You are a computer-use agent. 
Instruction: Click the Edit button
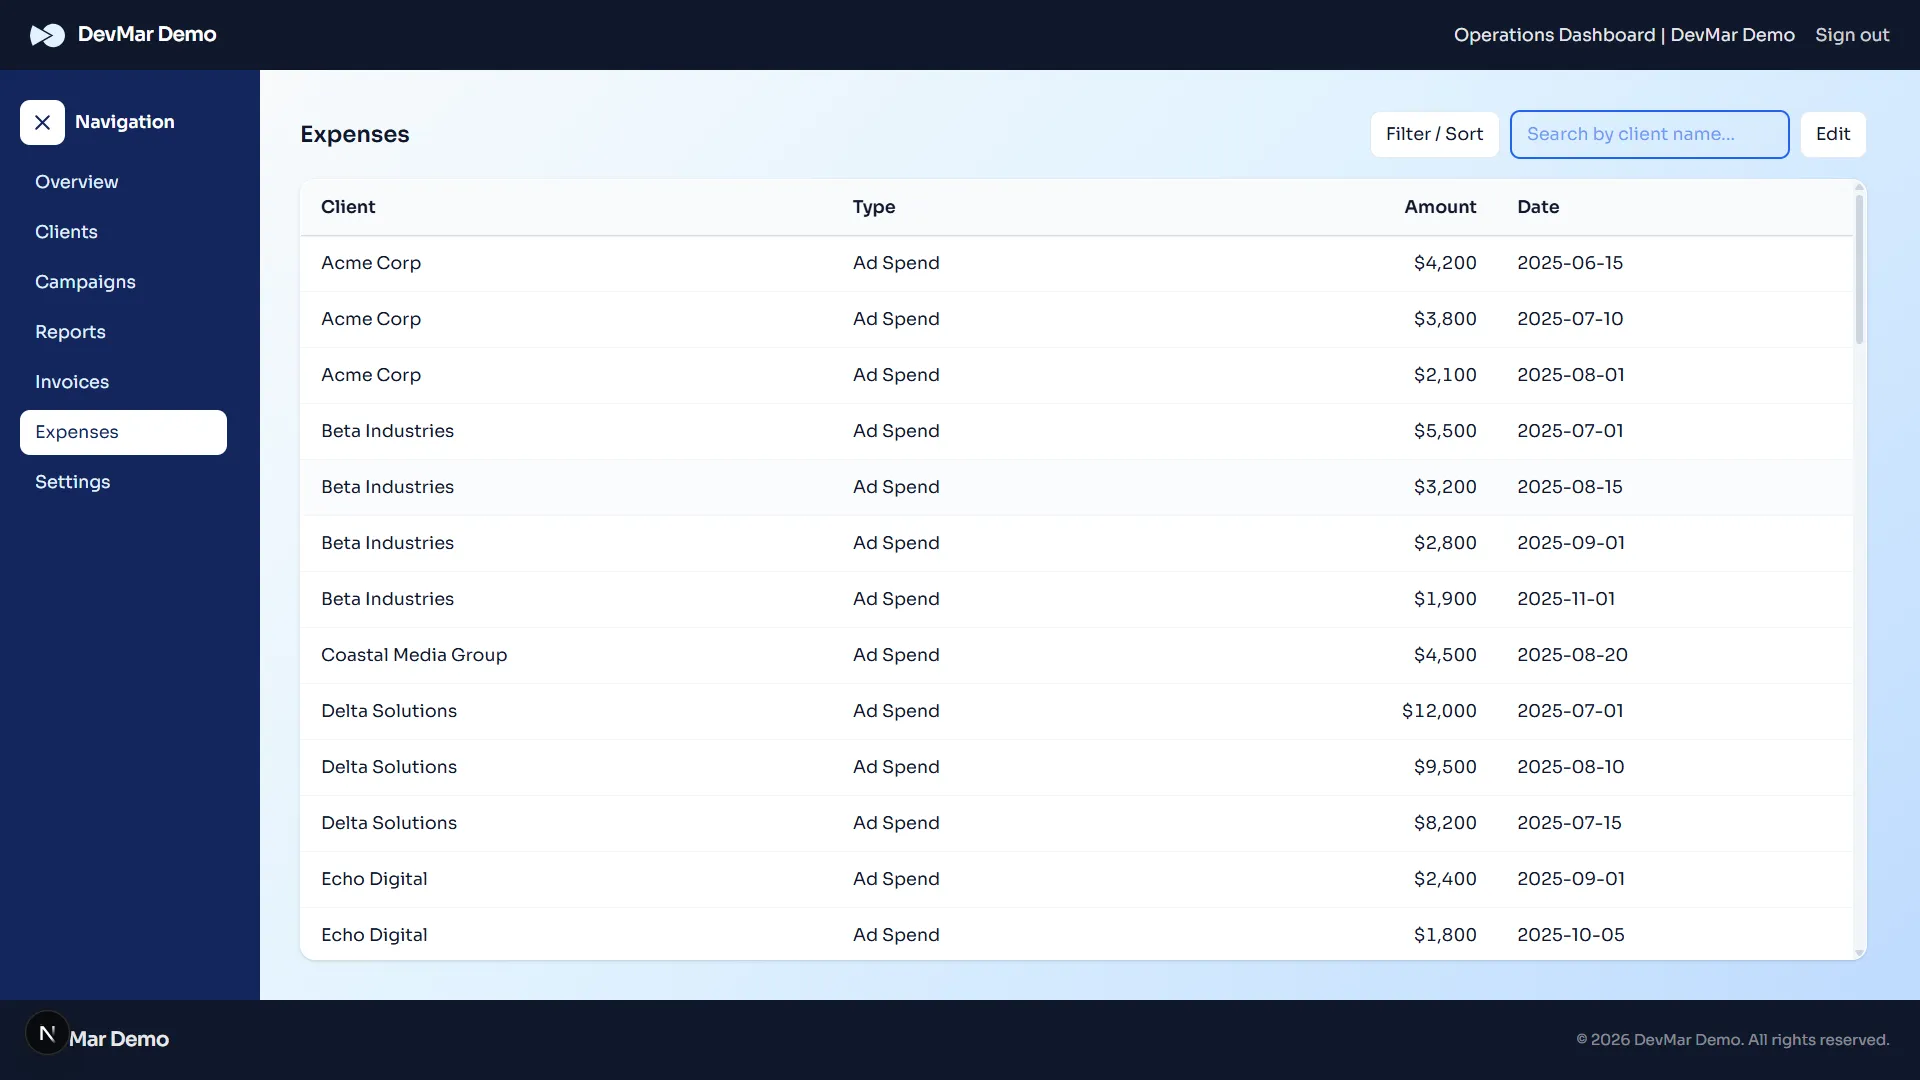1832,133
